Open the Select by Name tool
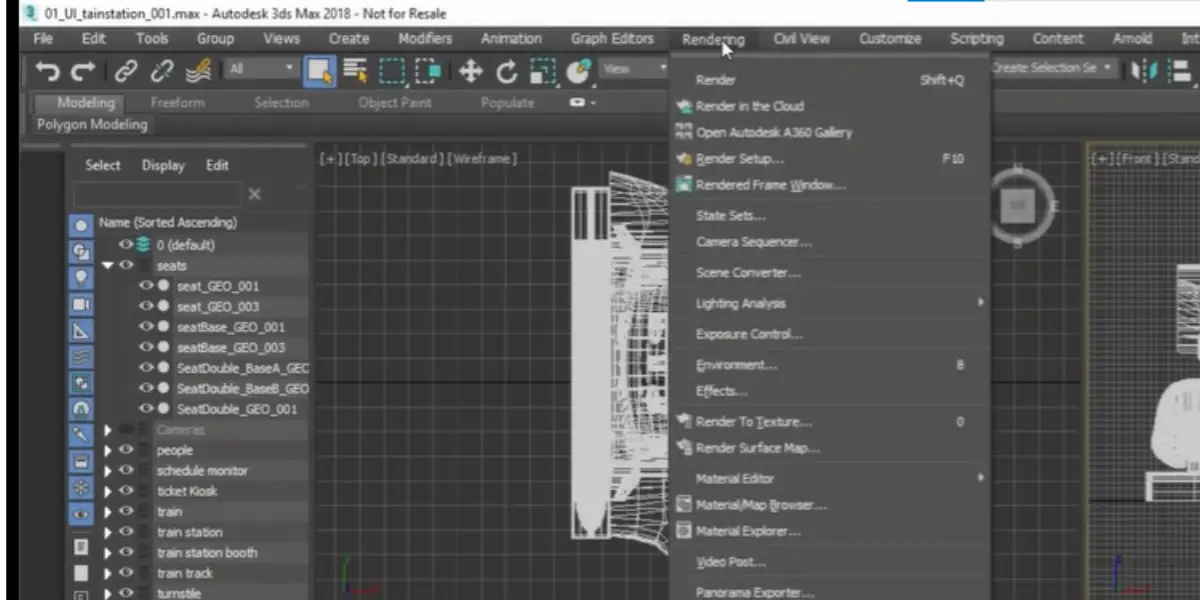The width and height of the screenshot is (1200, 600). click(355, 70)
